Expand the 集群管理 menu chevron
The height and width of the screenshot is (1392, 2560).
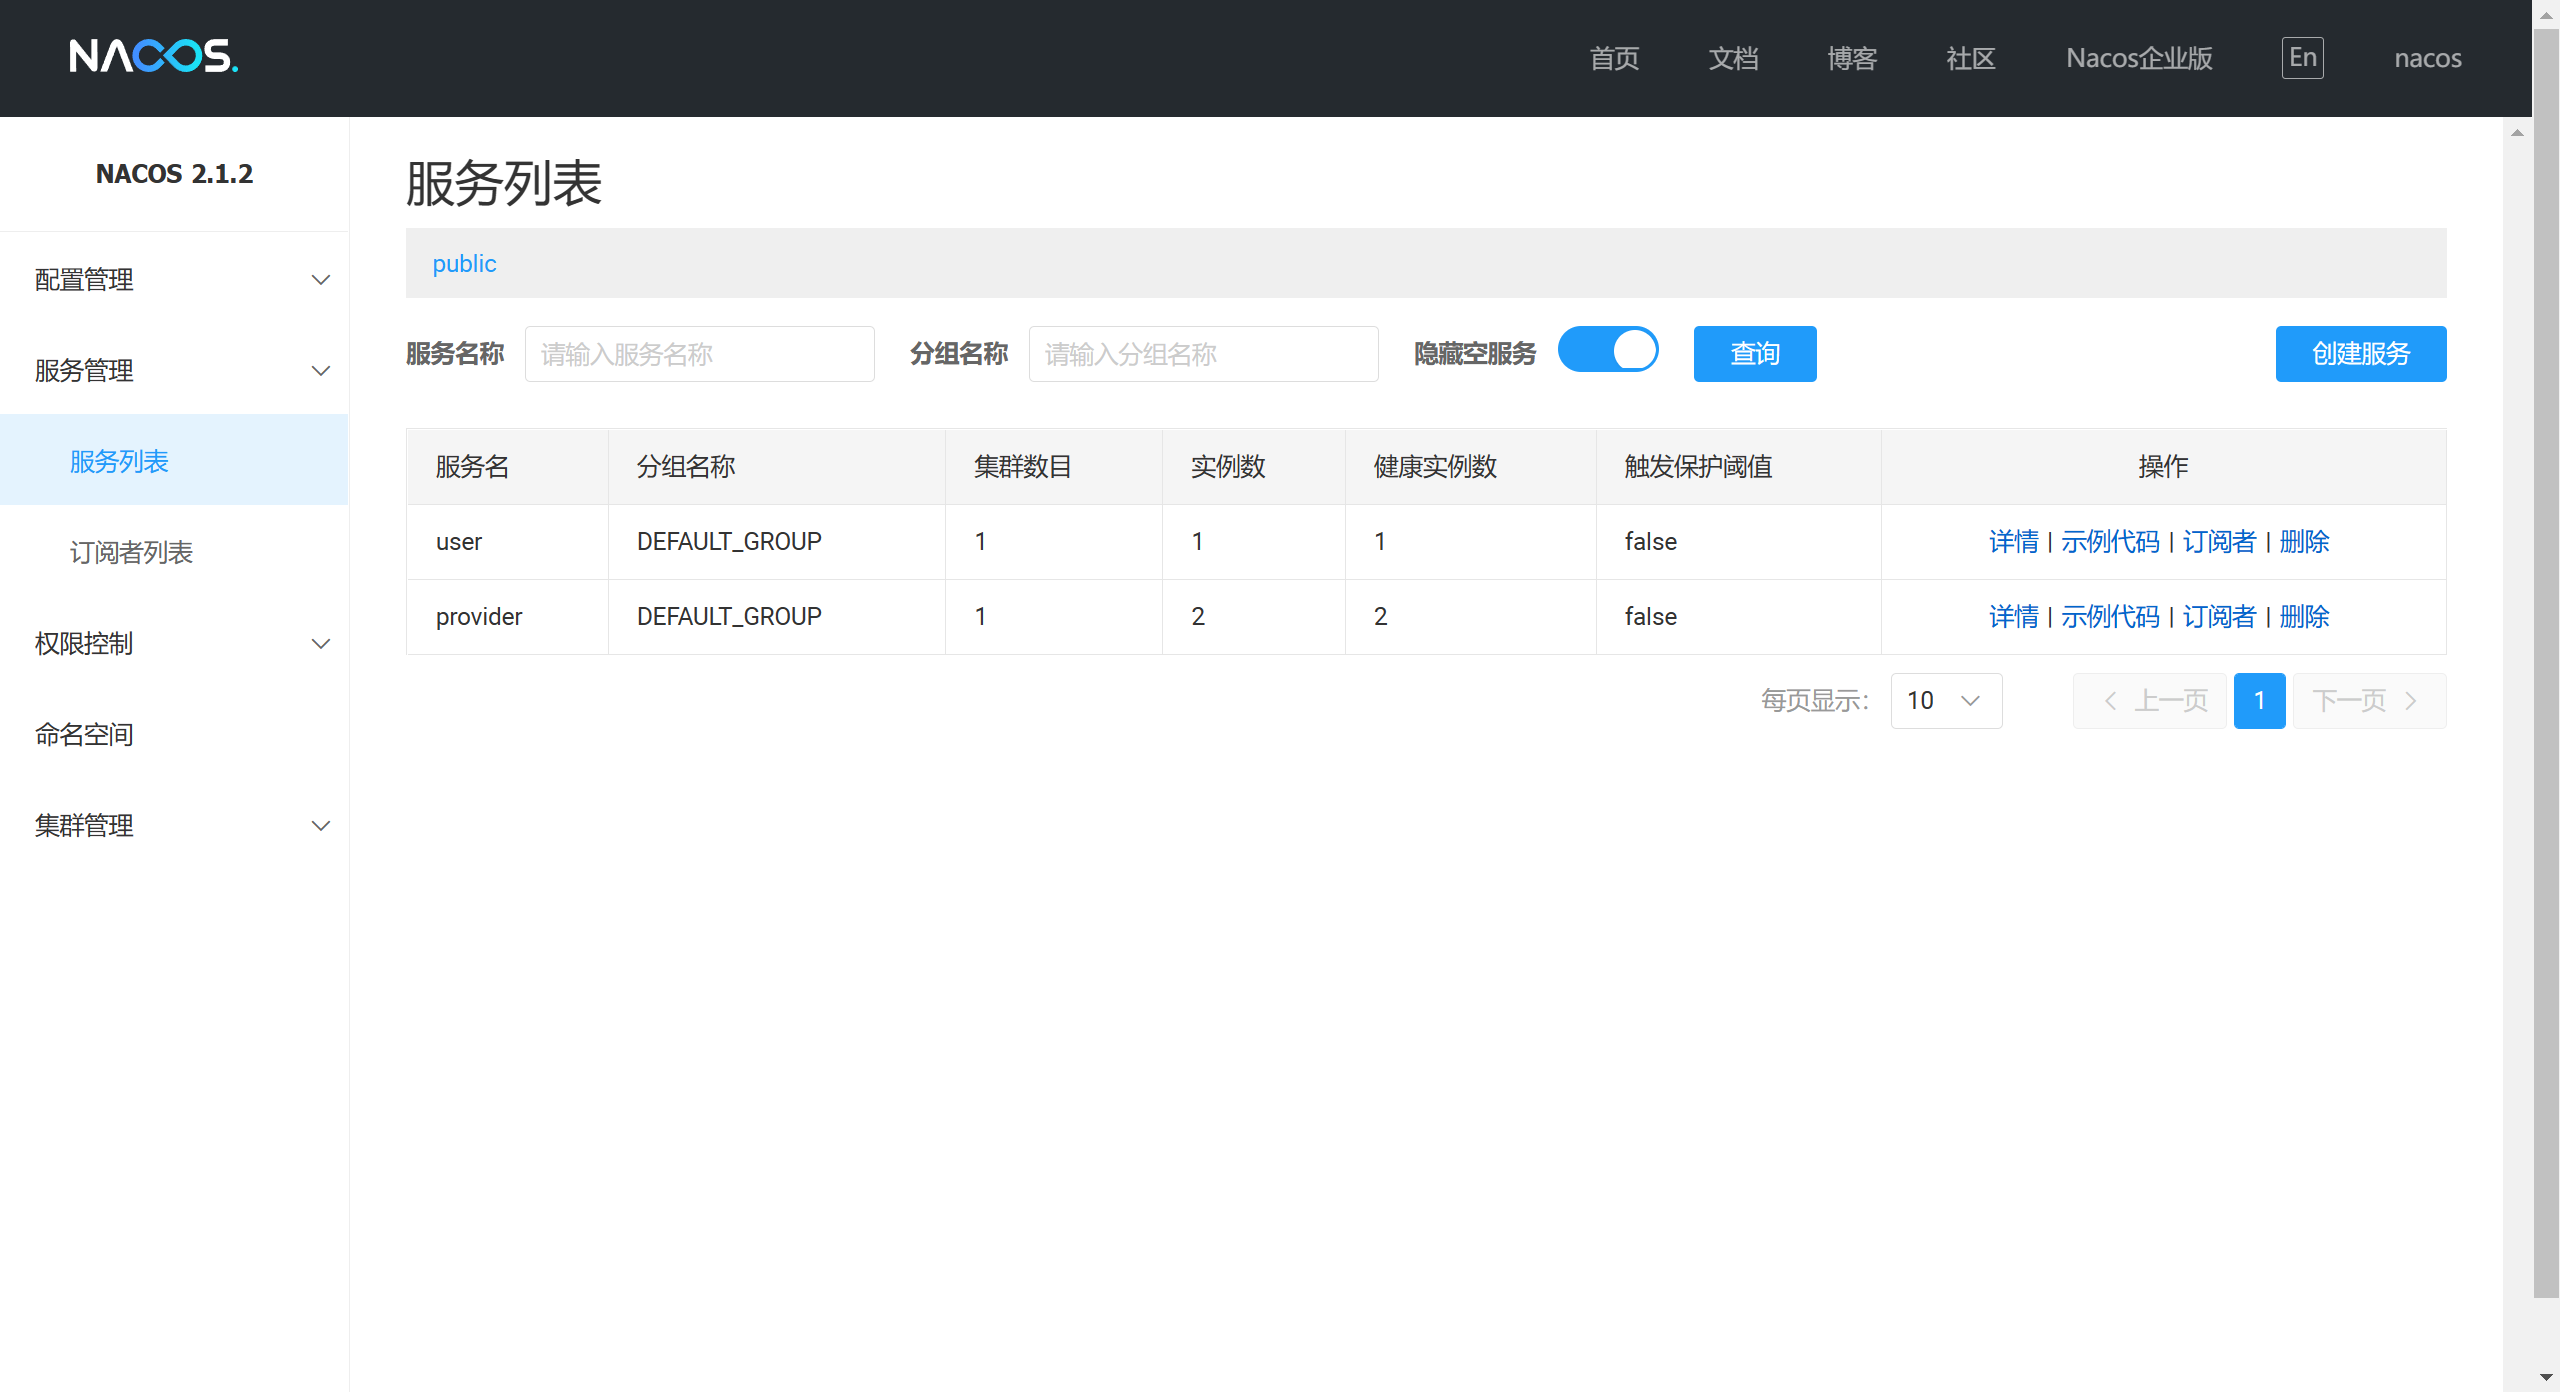coord(321,826)
